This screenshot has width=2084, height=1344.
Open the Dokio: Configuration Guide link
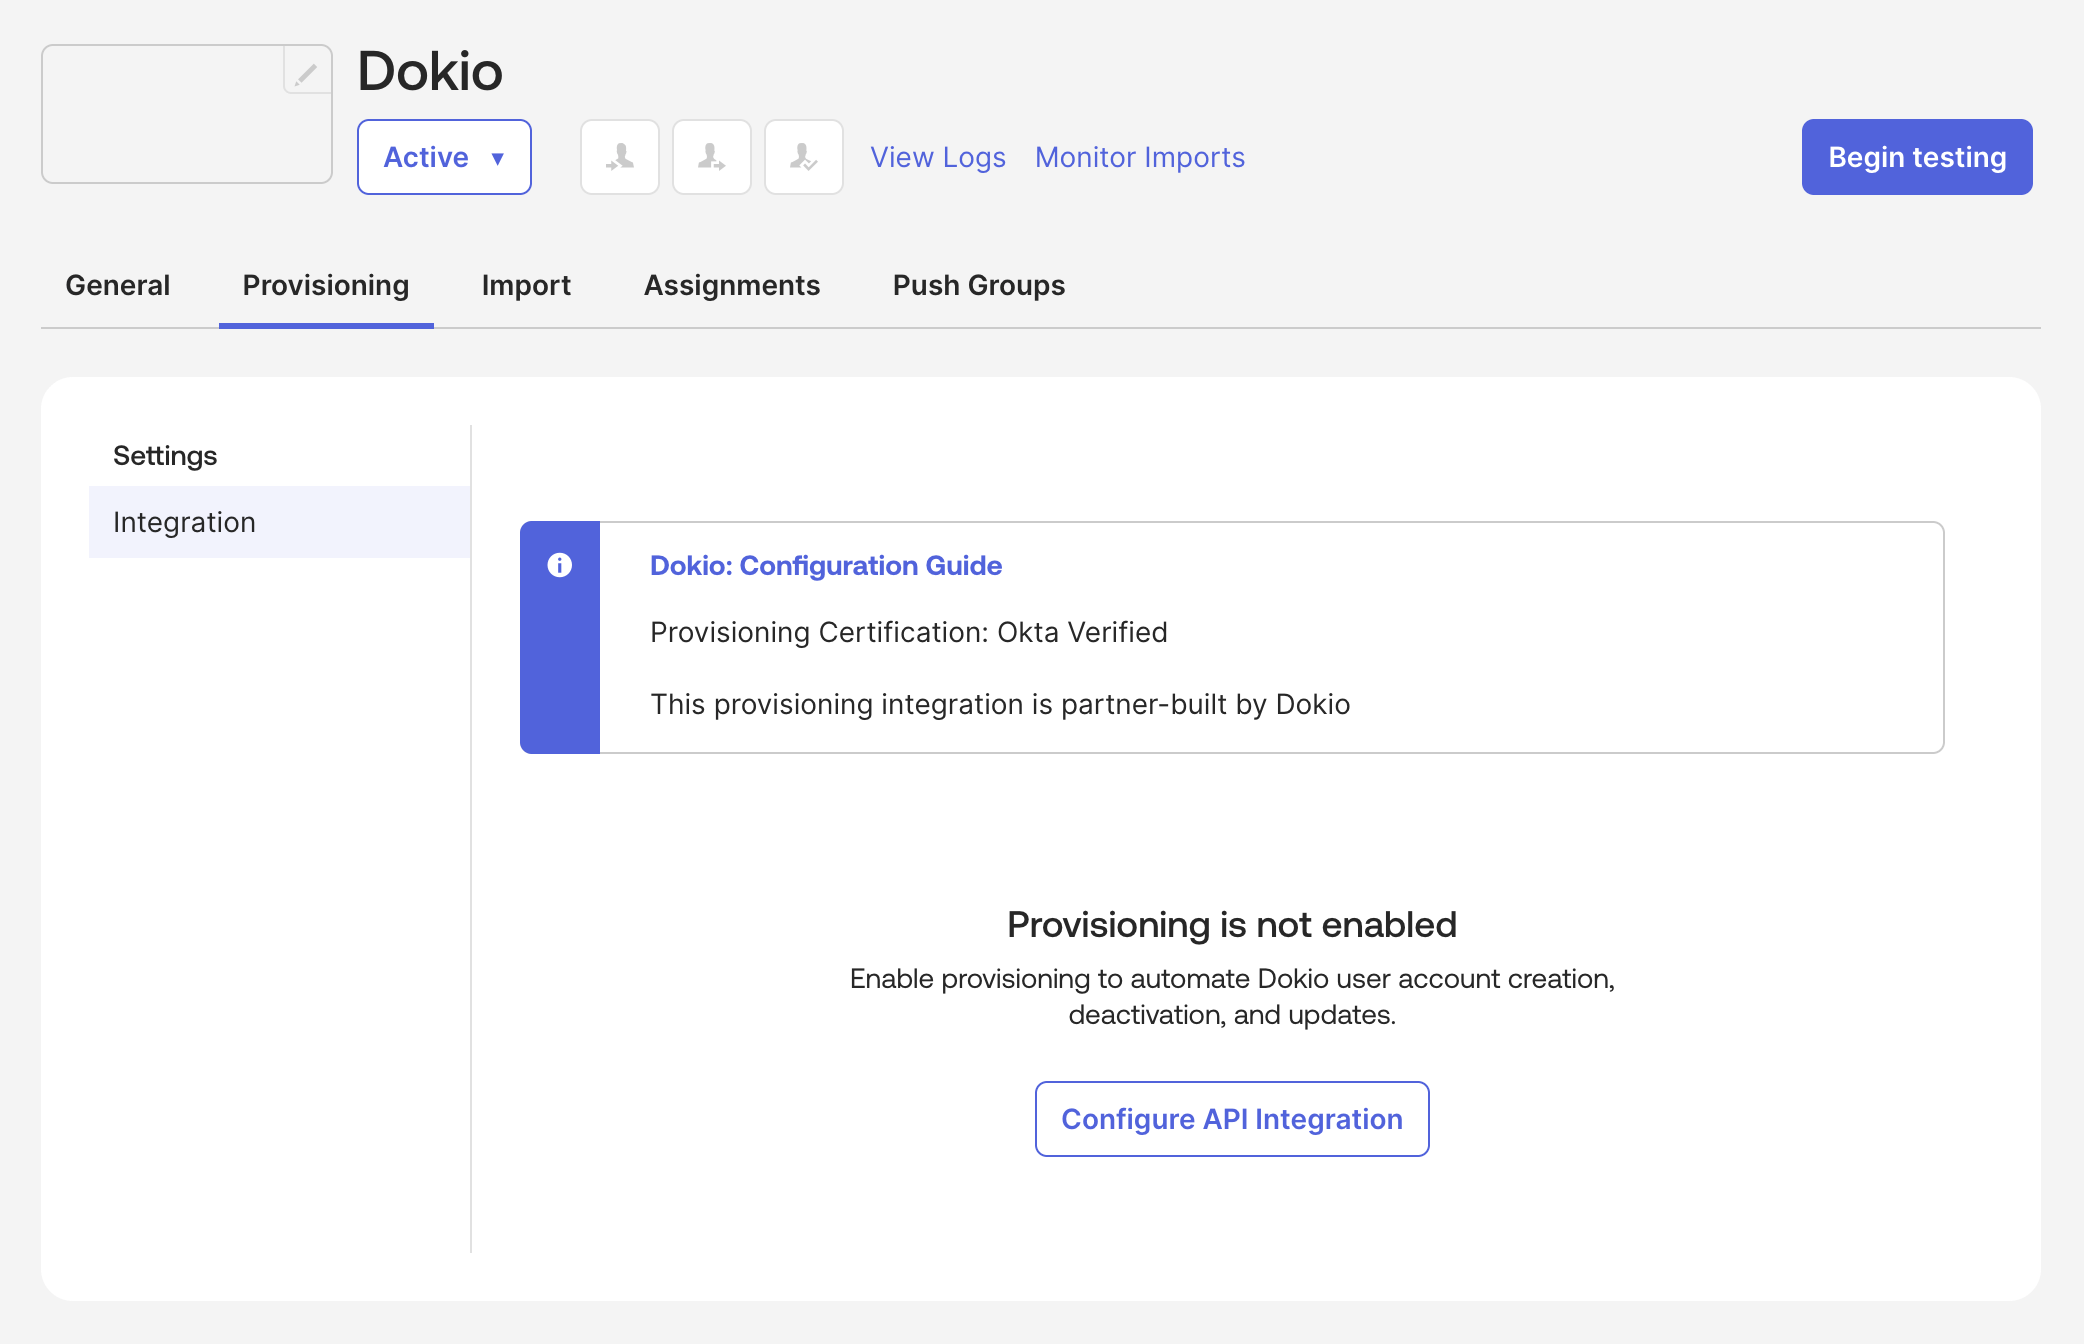click(825, 566)
